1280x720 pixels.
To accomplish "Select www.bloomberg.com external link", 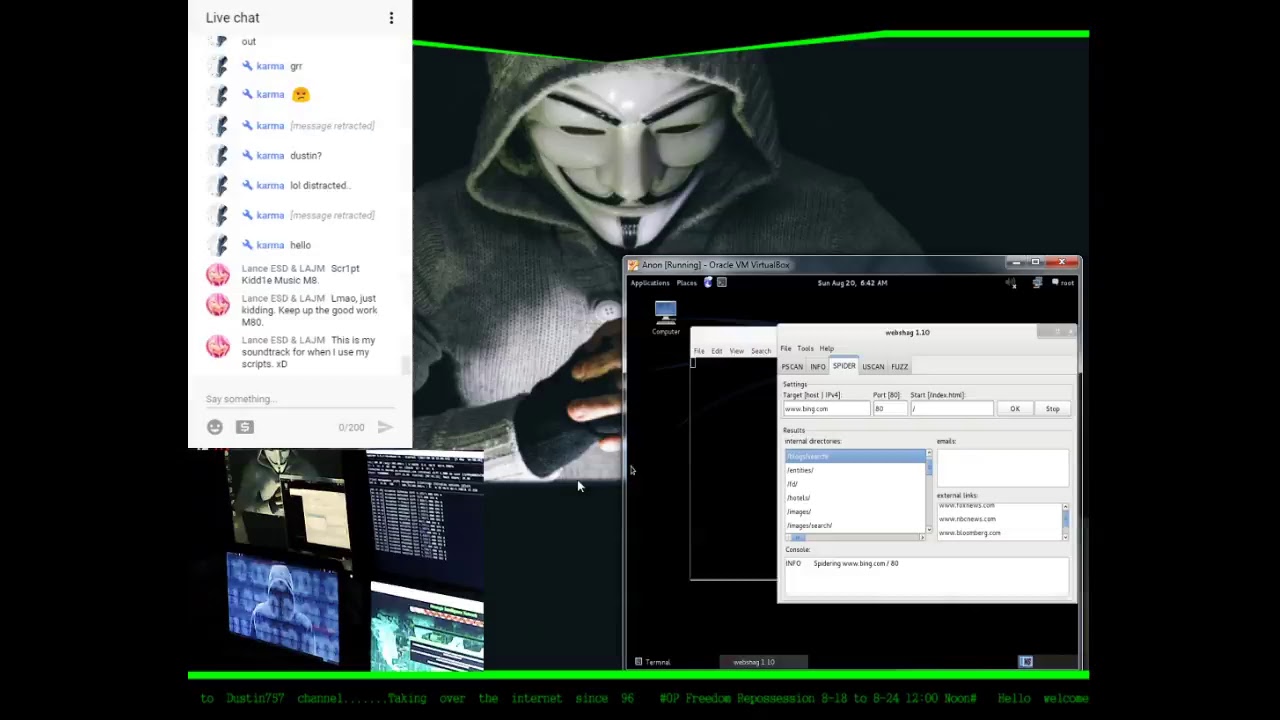I will point(998,533).
